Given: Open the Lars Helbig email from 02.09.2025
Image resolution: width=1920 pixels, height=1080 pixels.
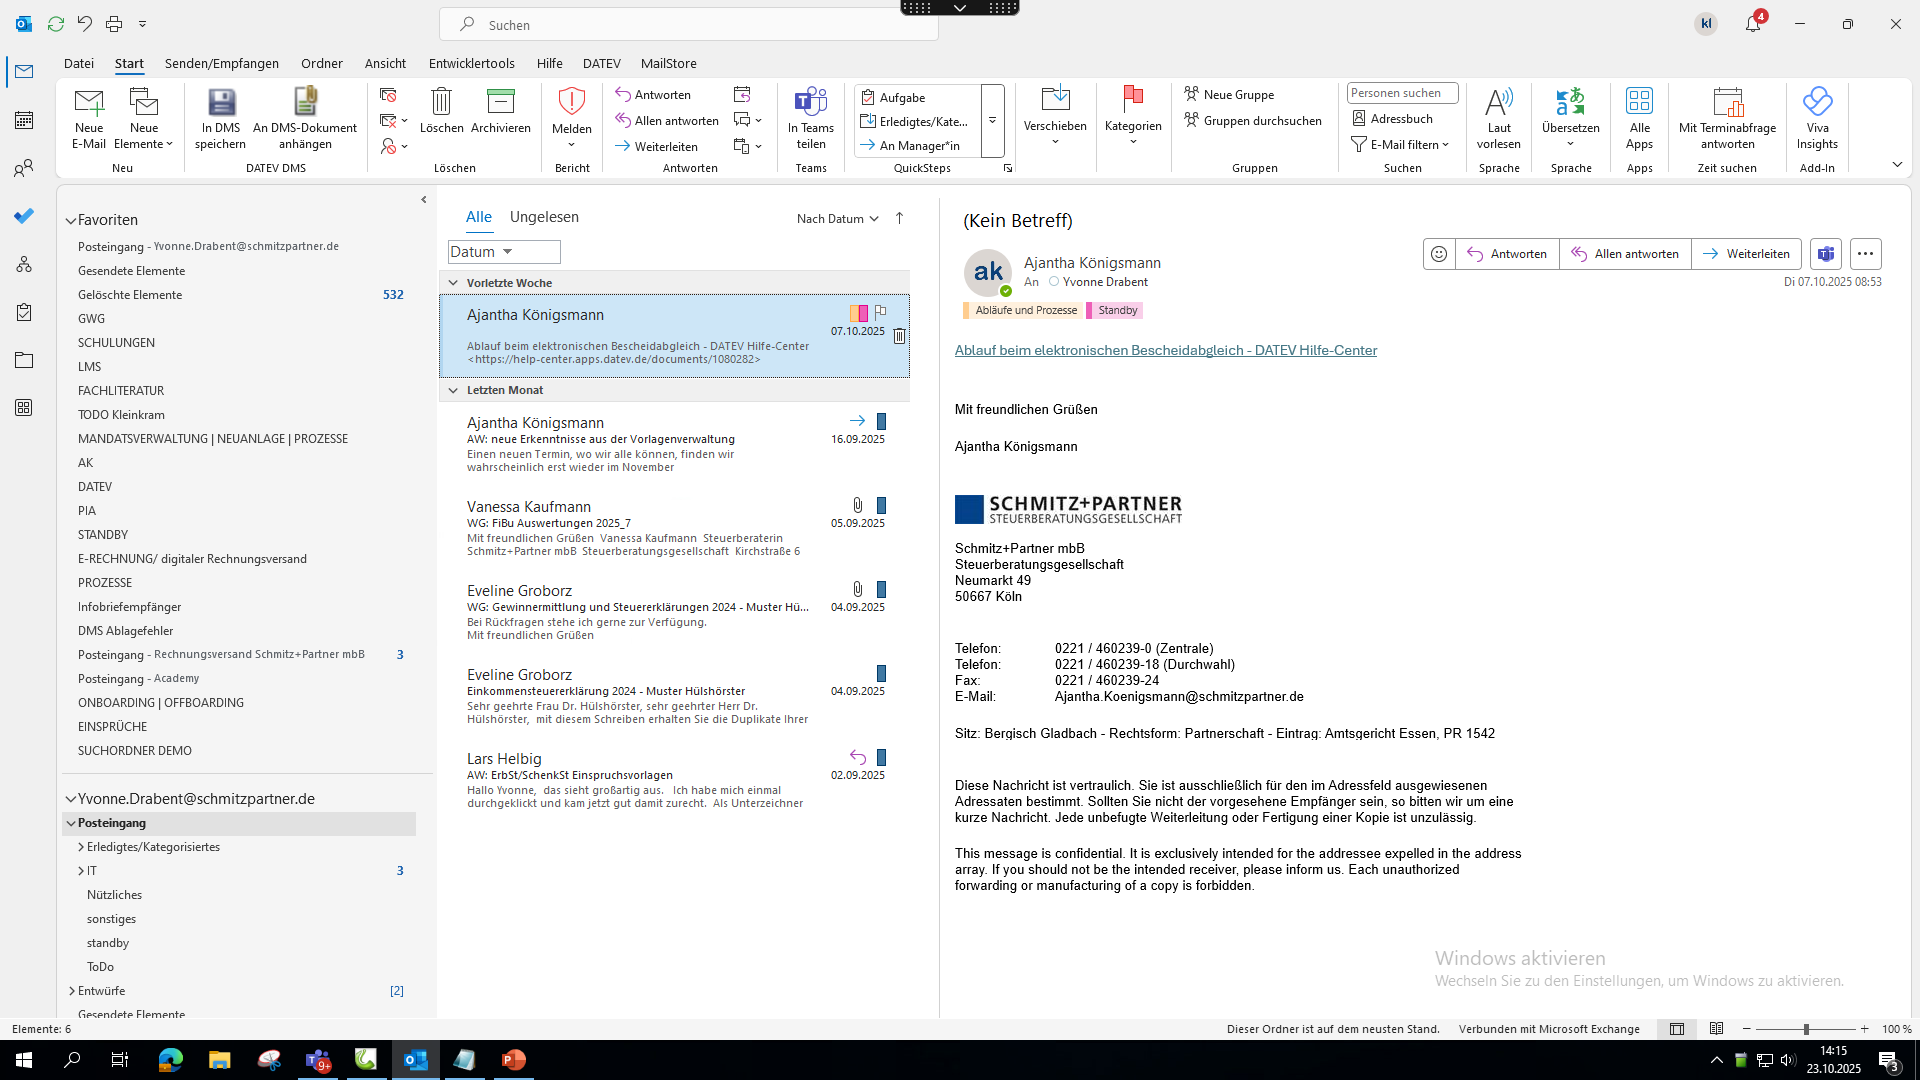Looking at the screenshot, I should [x=675, y=782].
